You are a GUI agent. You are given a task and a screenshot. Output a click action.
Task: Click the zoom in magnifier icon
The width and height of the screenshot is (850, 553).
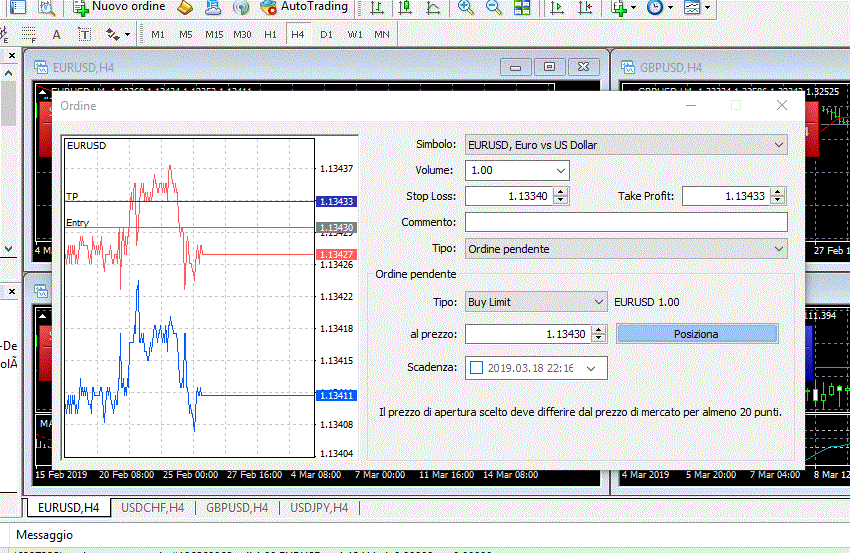(x=466, y=8)
